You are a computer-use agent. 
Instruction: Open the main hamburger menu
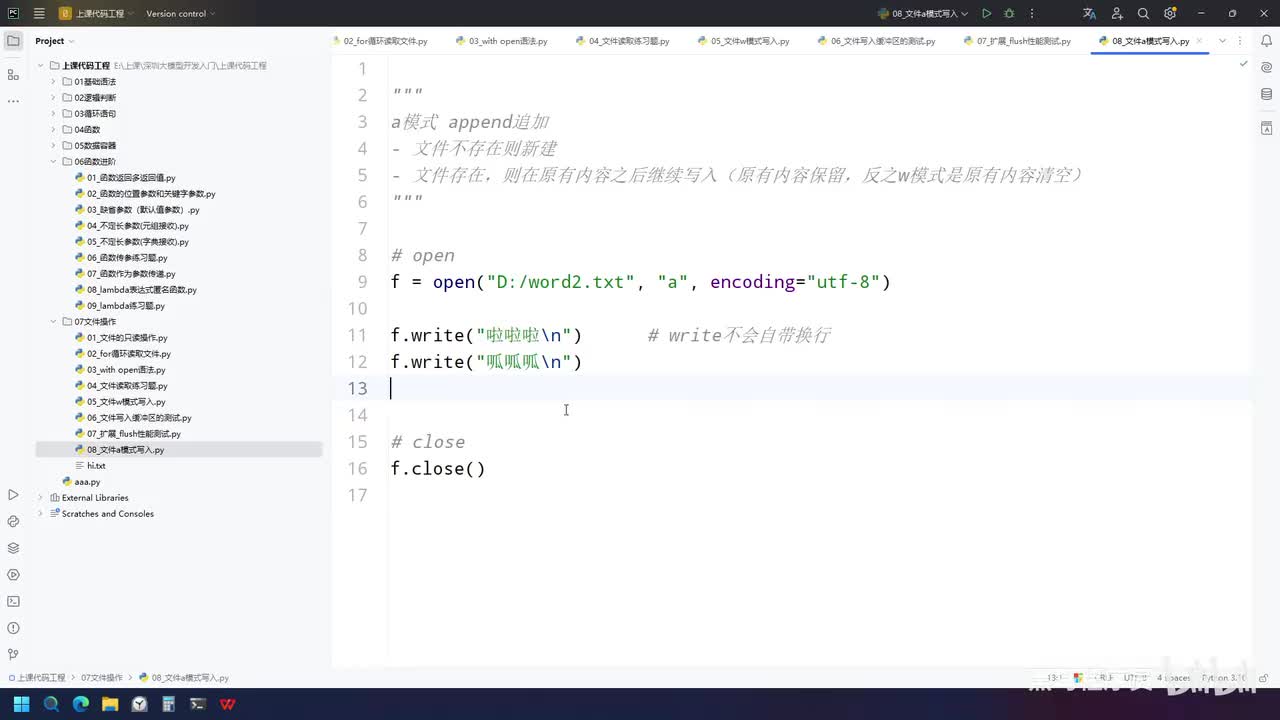click(38, 14)
